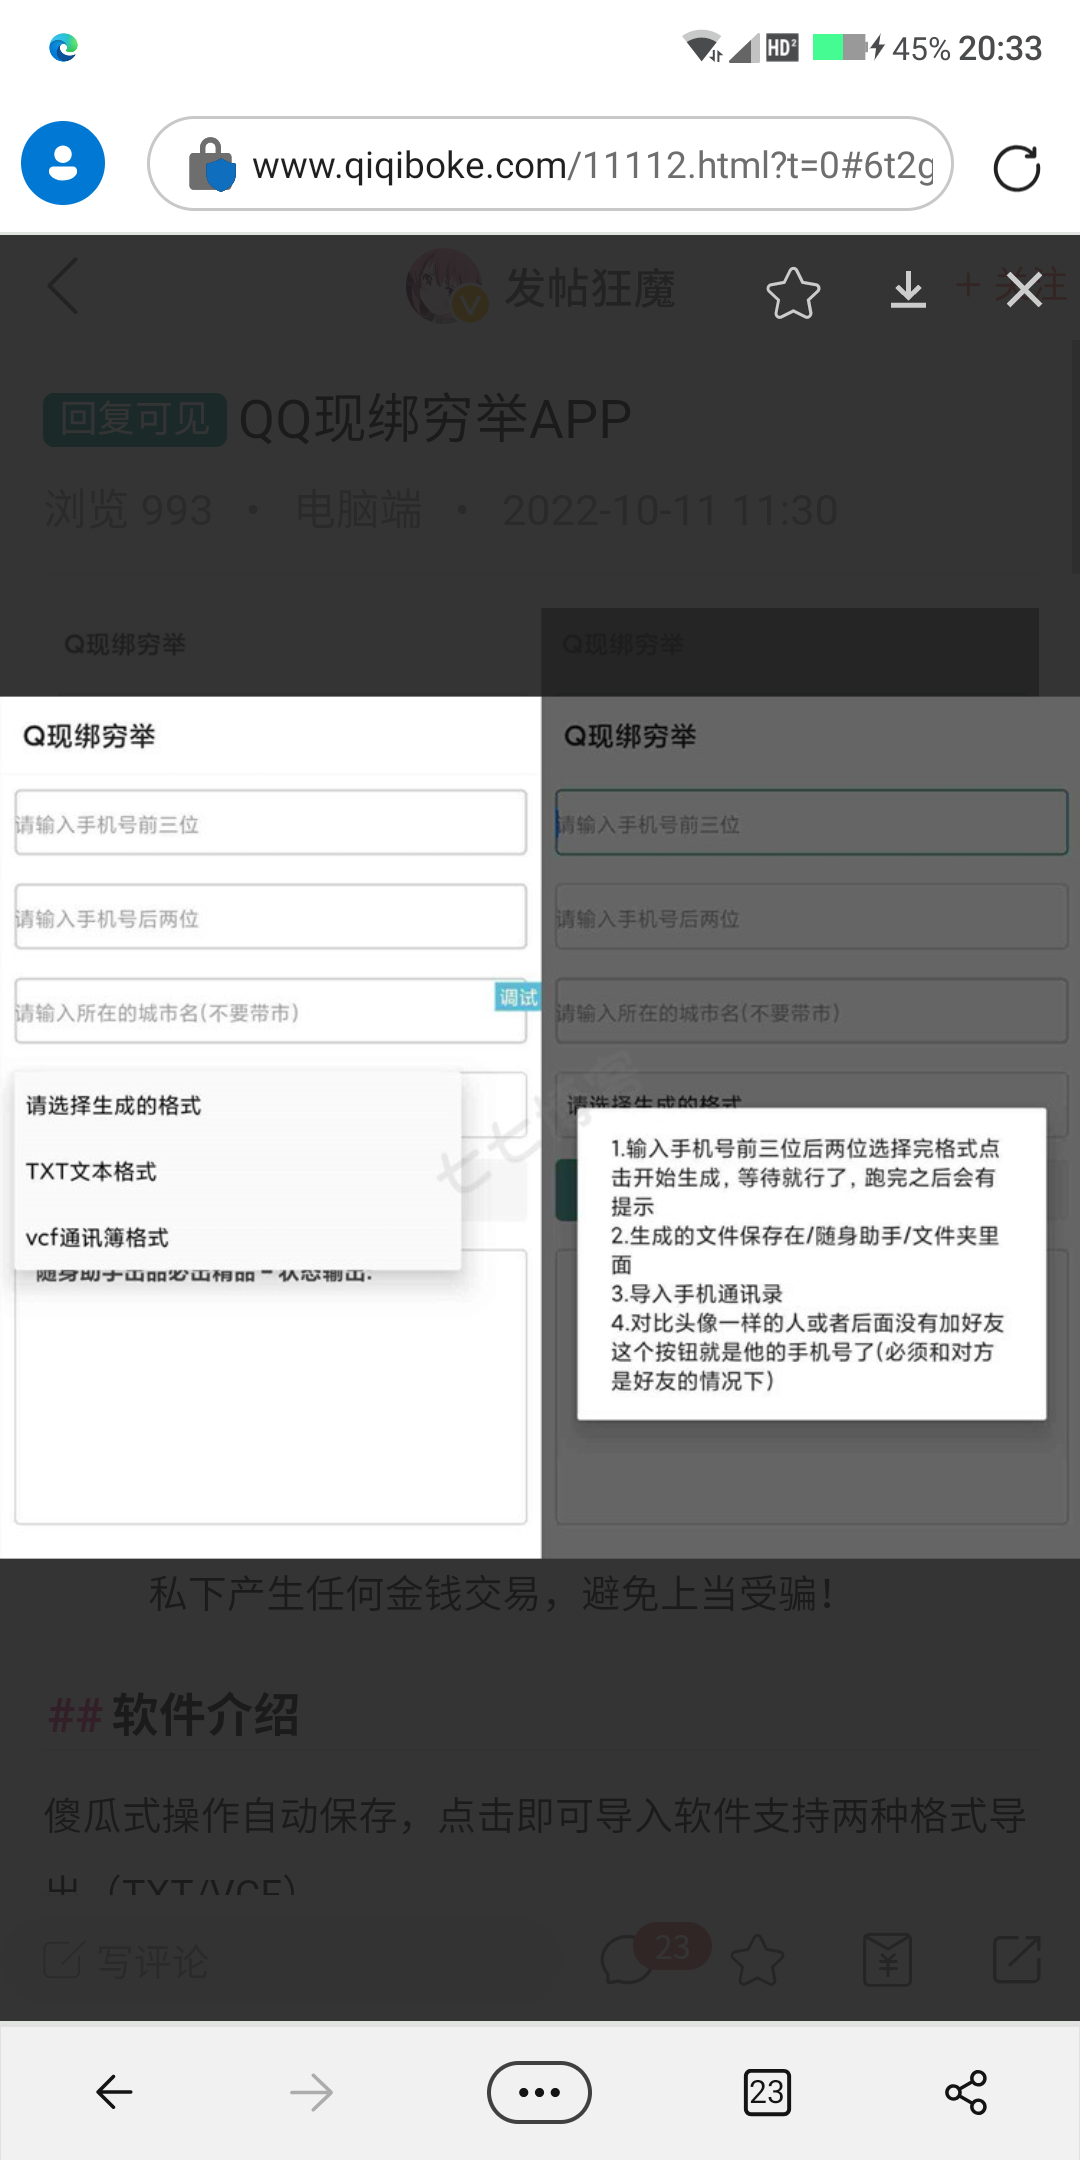Tap the 电脑端 label
This screenshot has width=1080, height=2160.
pos(358,510)
